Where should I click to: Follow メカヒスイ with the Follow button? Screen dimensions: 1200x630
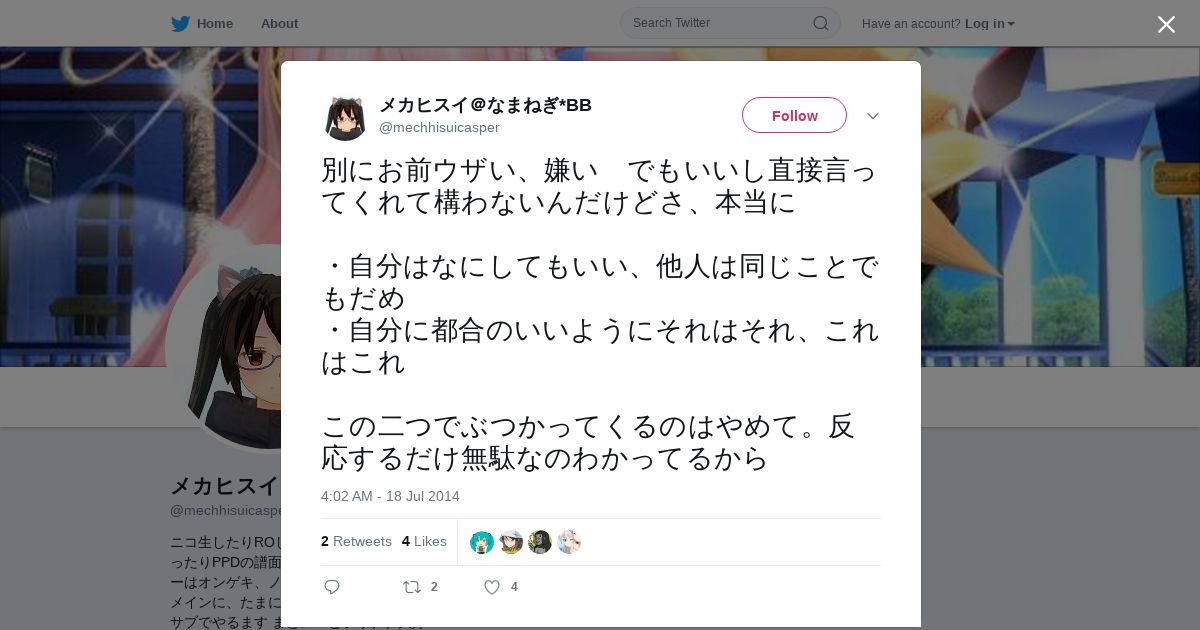pyautogui.click(x=794, y=115)
